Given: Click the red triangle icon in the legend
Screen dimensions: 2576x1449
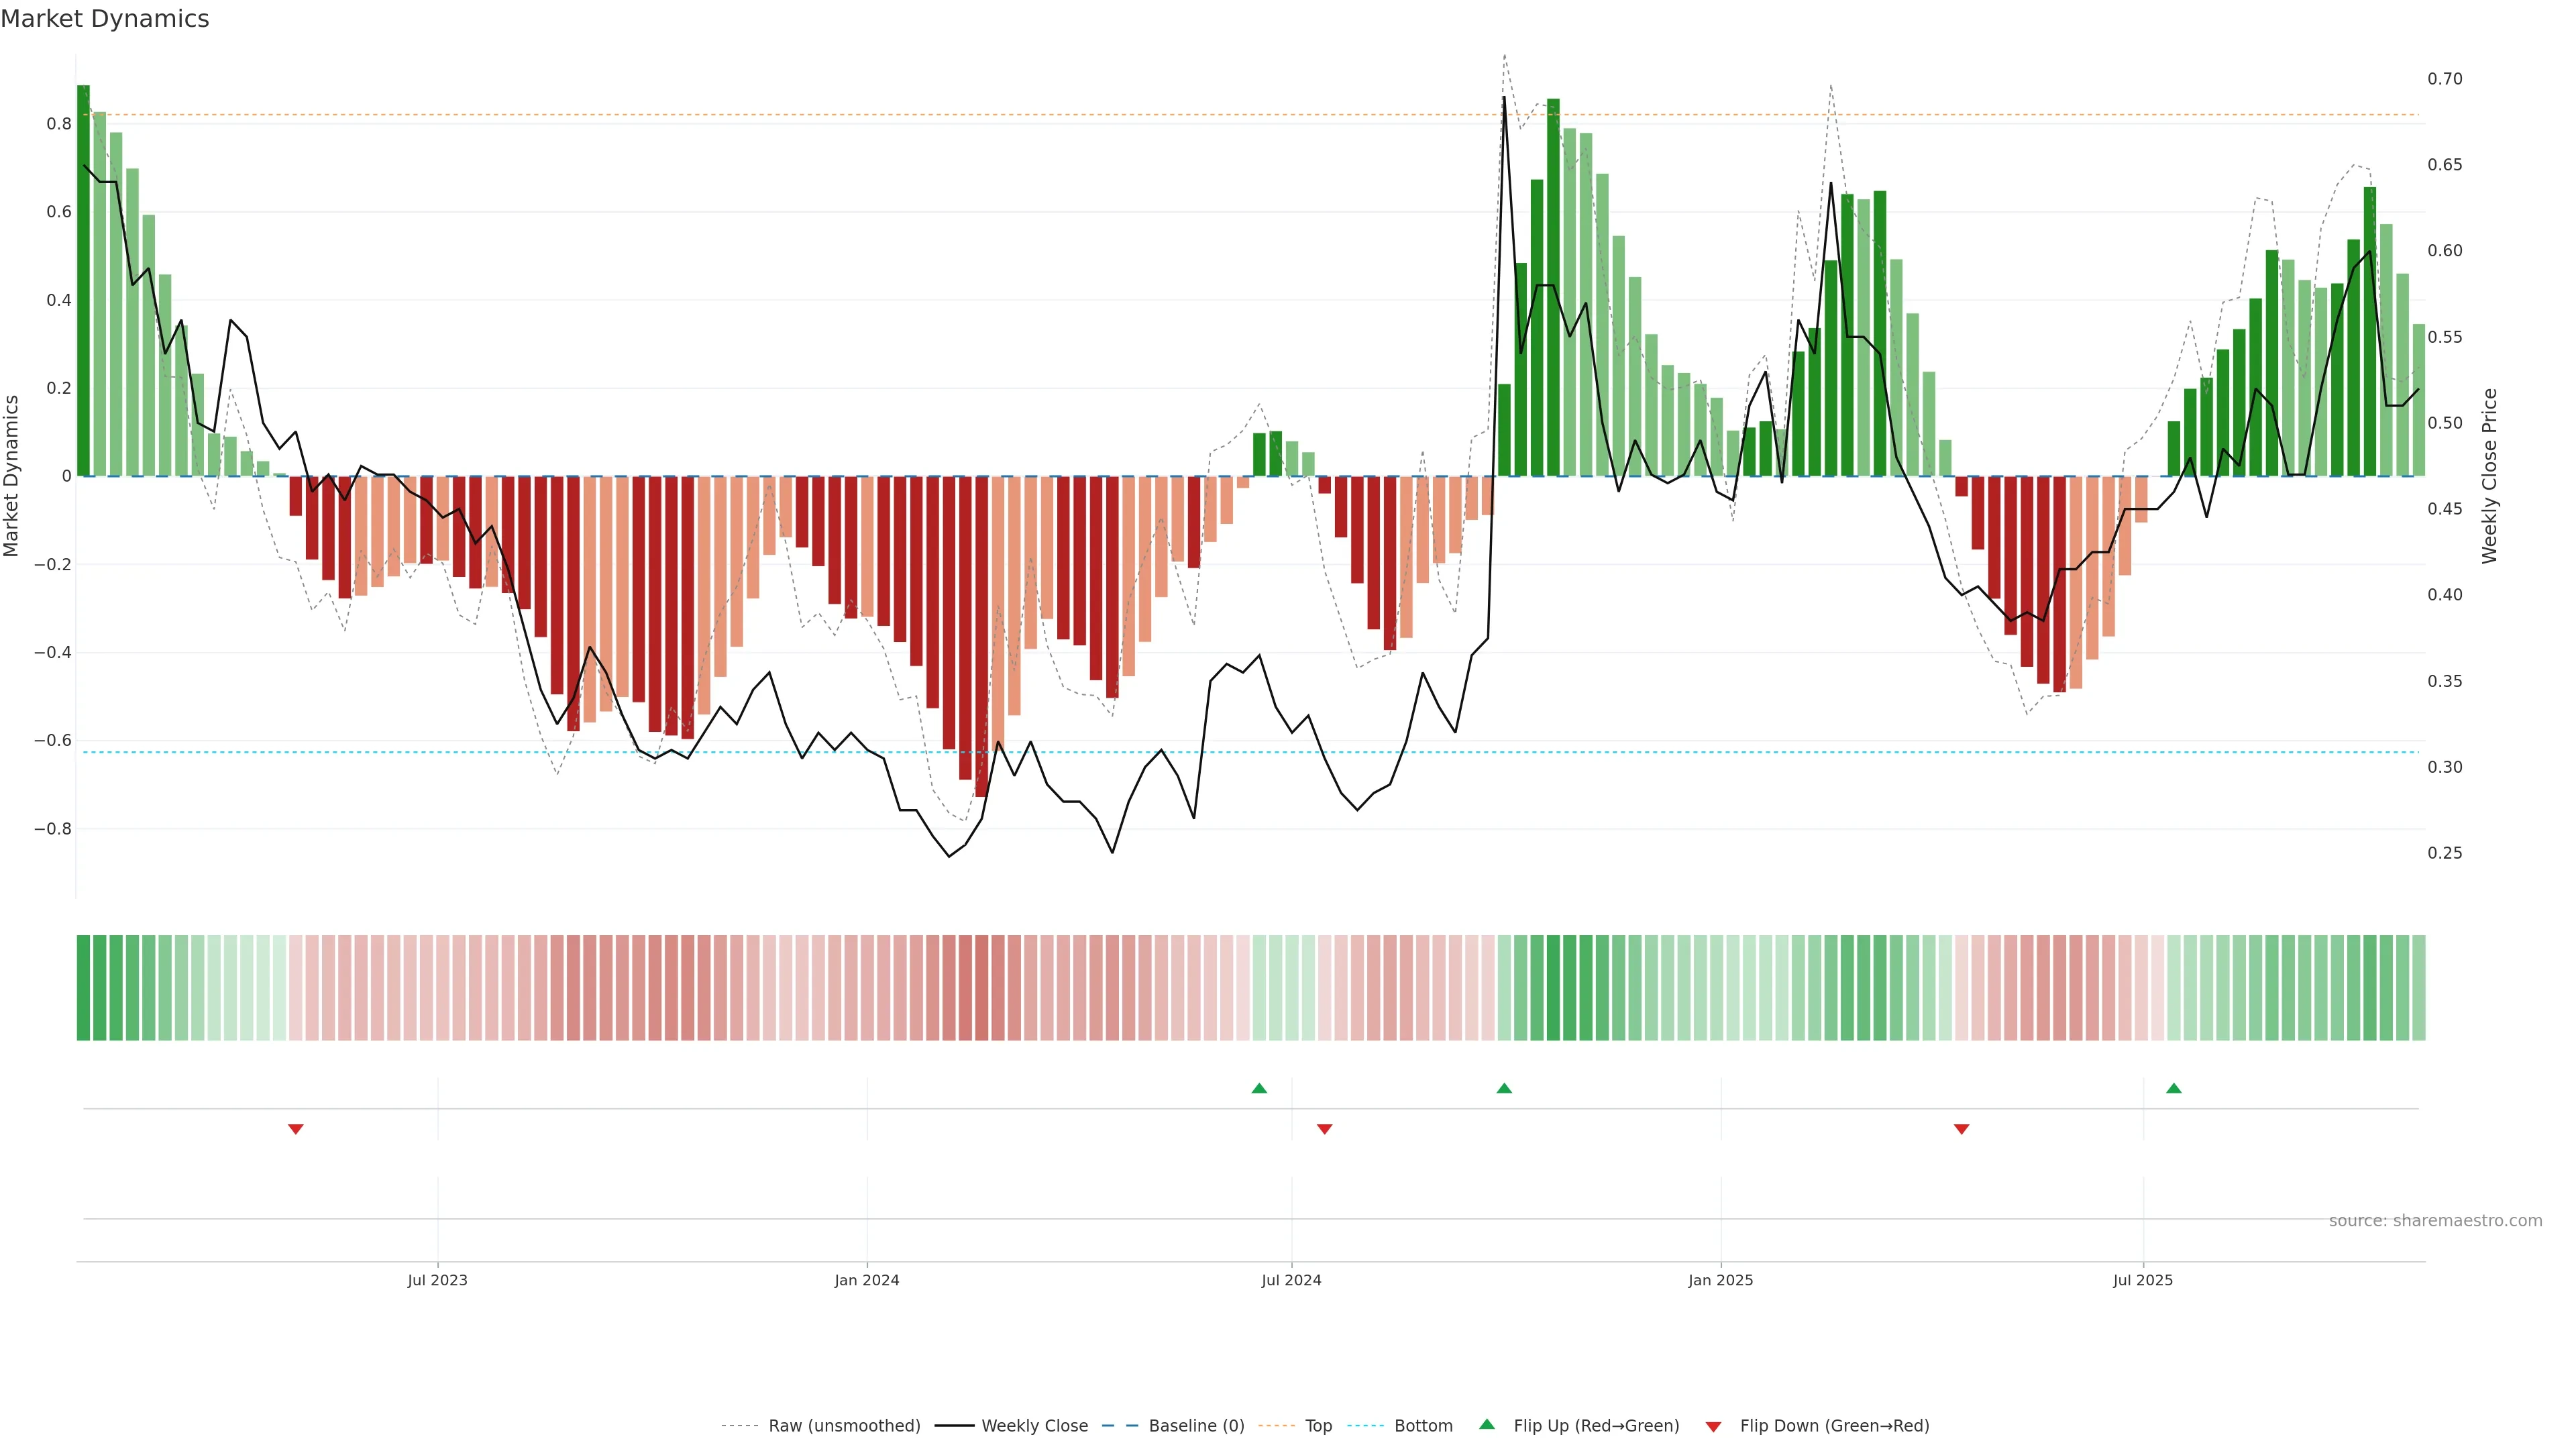Looking at the screenshot, I should coord(1713,1427).
